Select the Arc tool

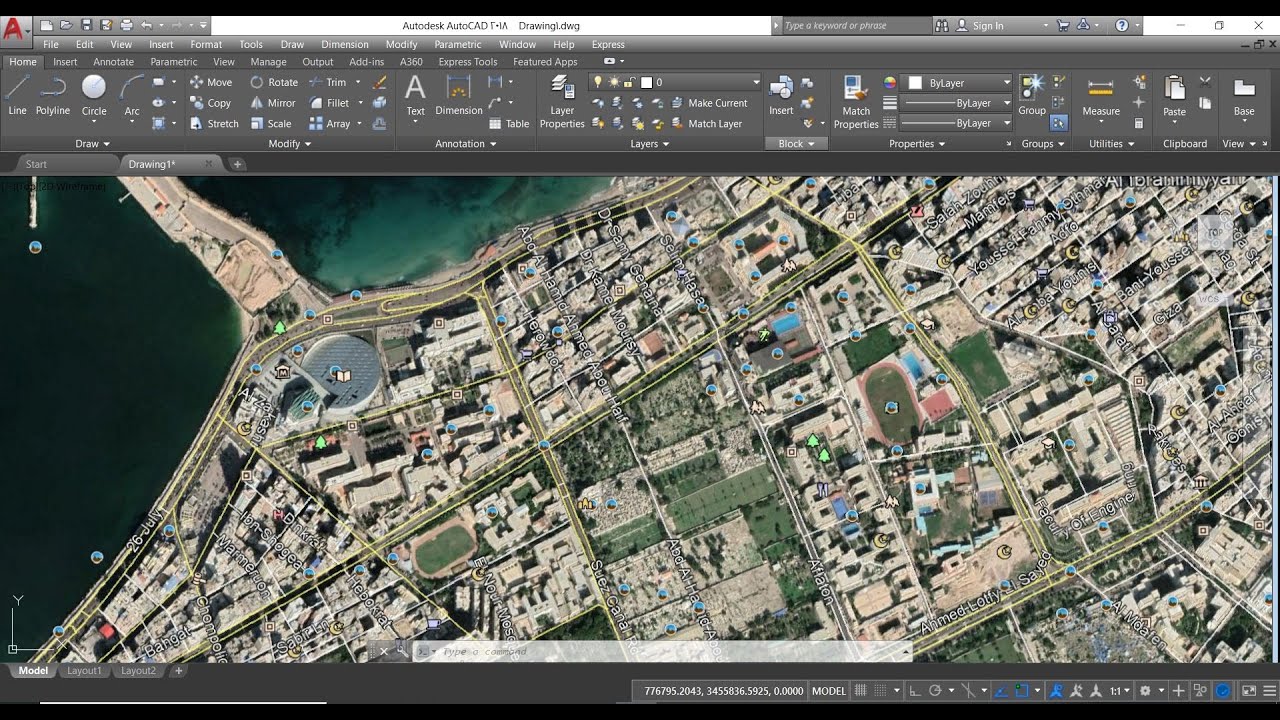[132, 97]
